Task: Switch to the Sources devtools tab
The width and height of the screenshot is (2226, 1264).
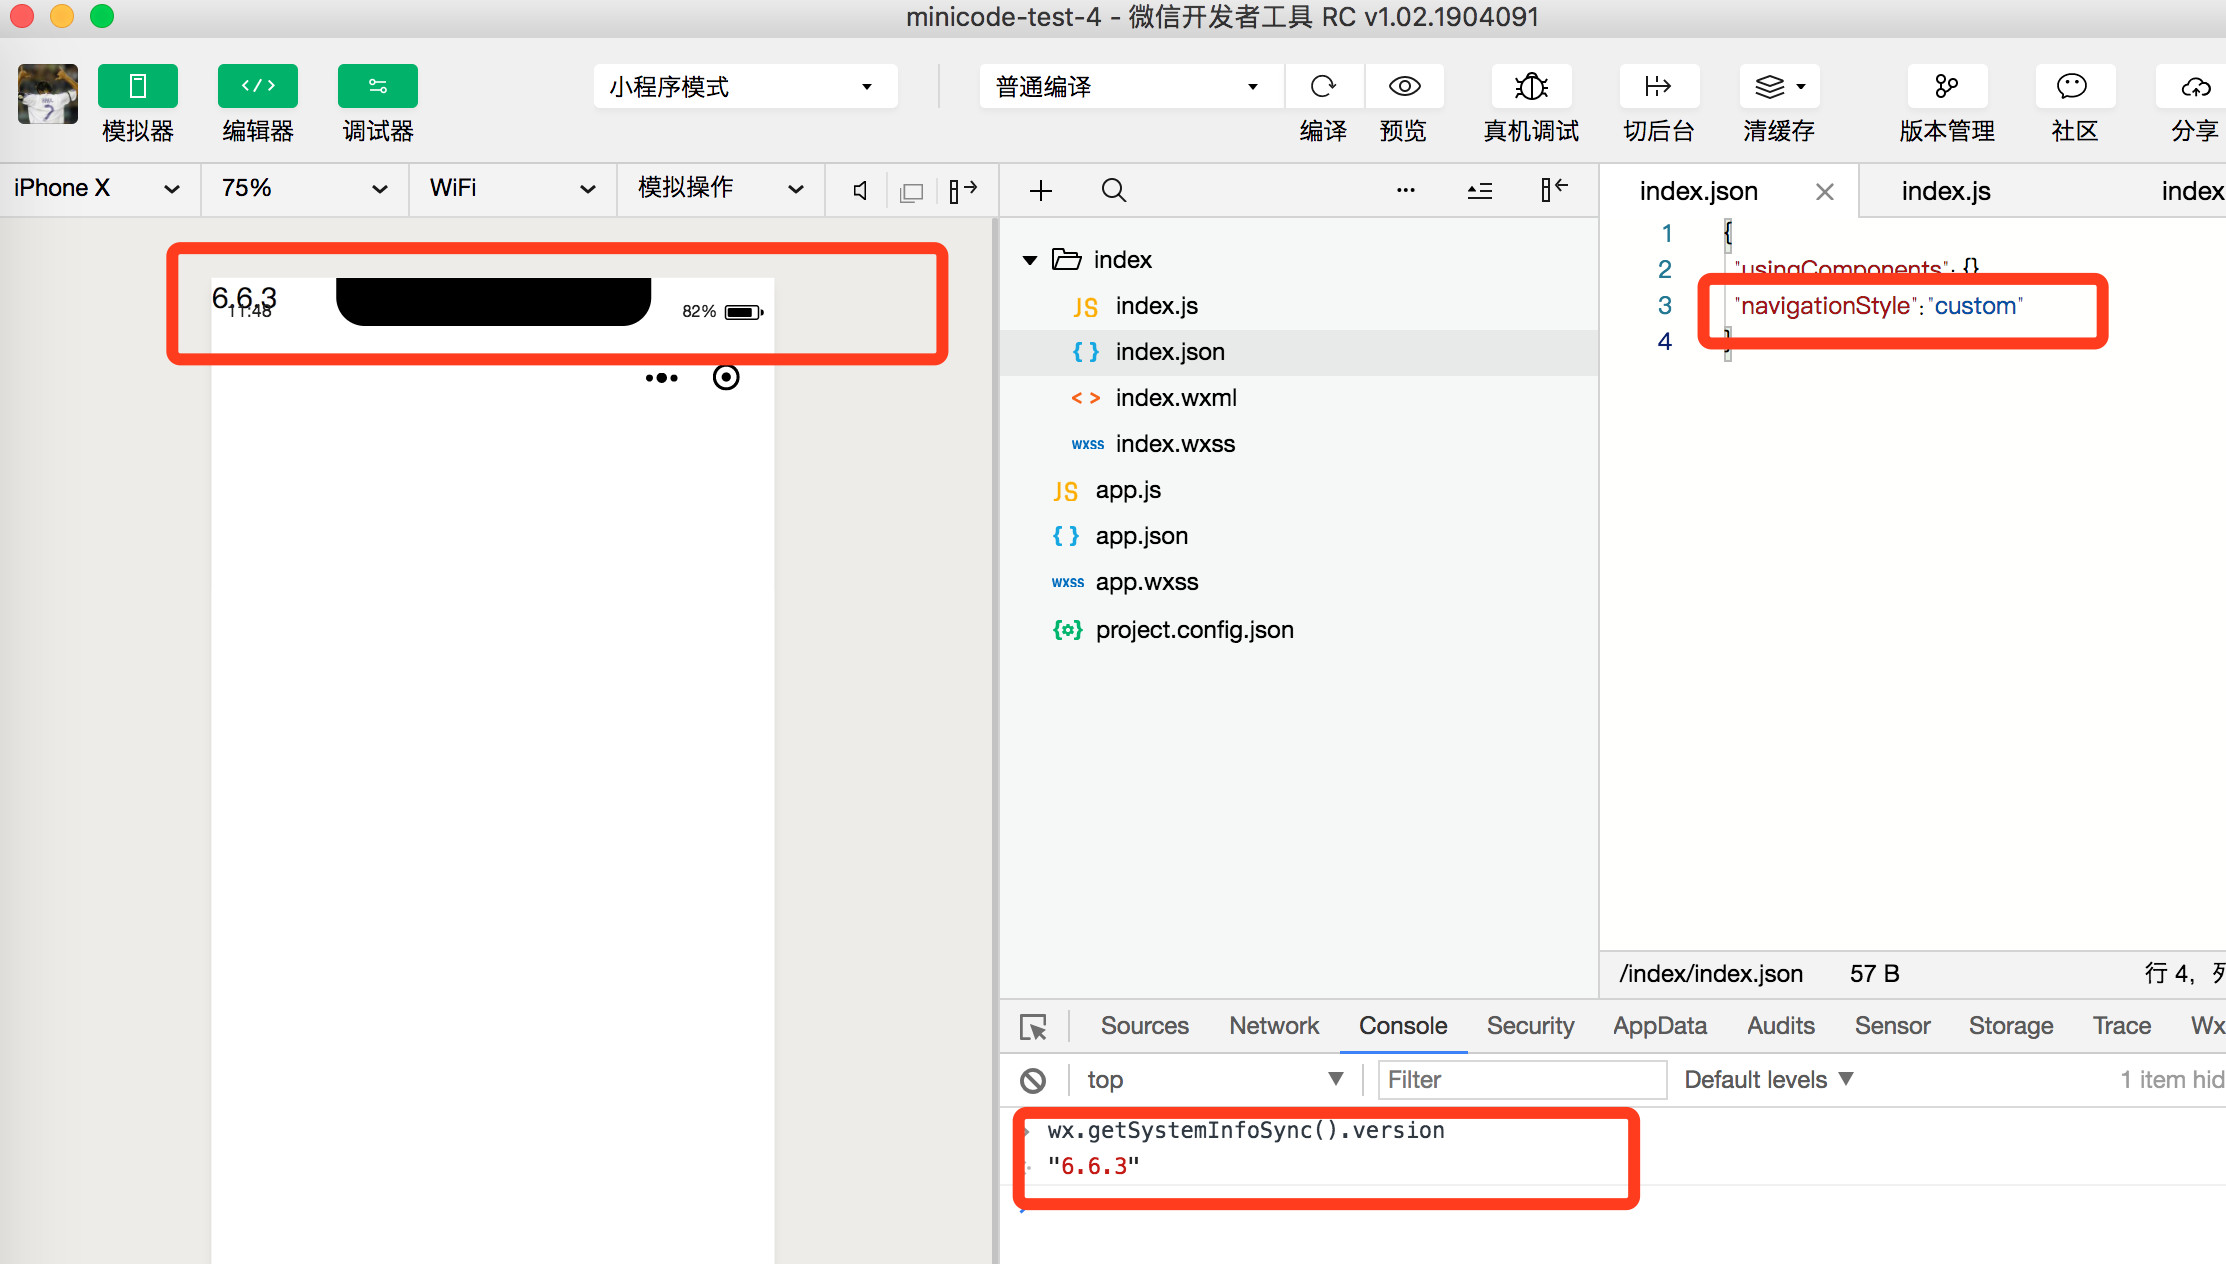Action: [x=1144, y=1026]
